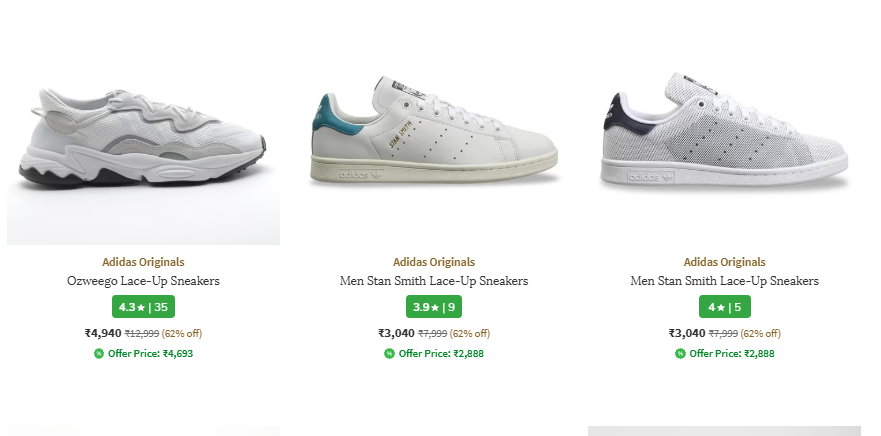Viewport: 881px width, 436px height.
Task: Click the offer icon under the 4-star Stan Smith
Action: [680, 353]
